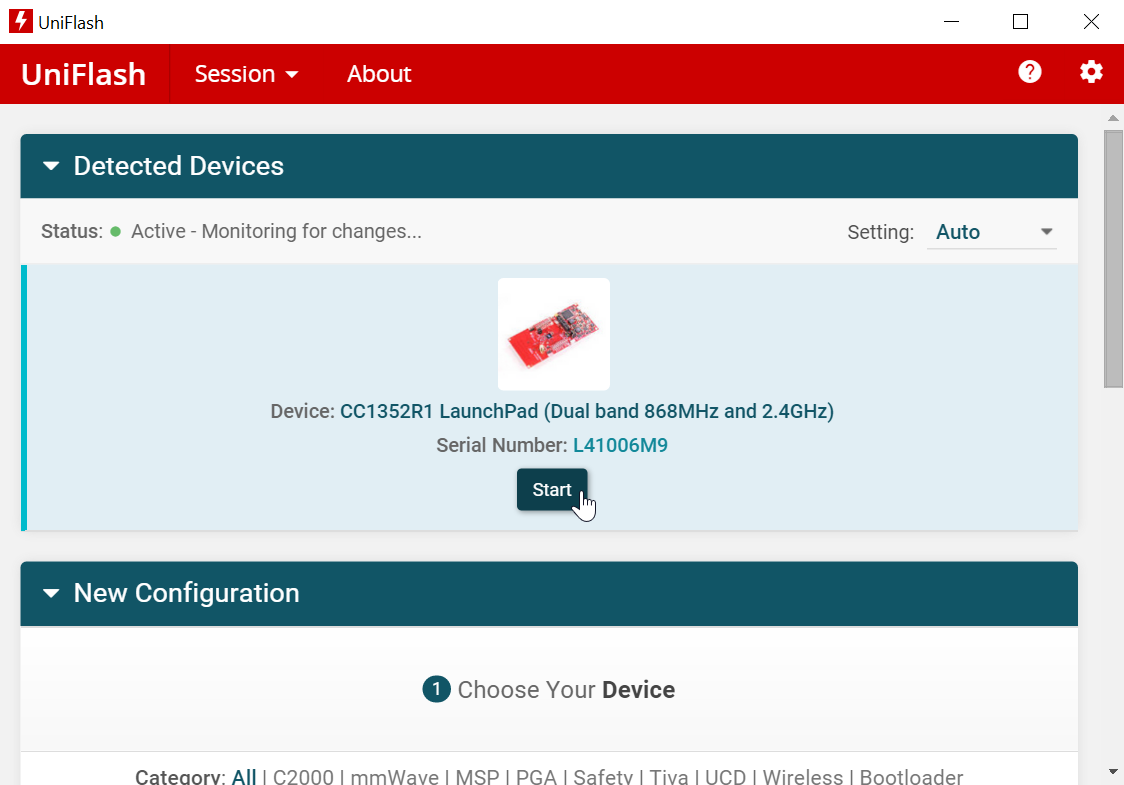Open settings via the gear icon
1124x785 pixels.
pyautogui.click(x=1091, y=72)
